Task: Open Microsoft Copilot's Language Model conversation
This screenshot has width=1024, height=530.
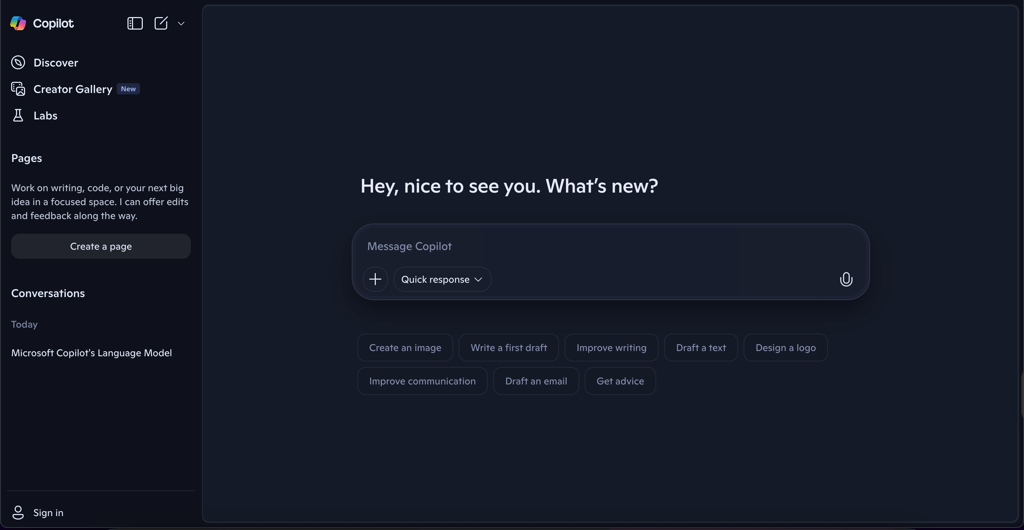Action: click(x=91, y=353)
